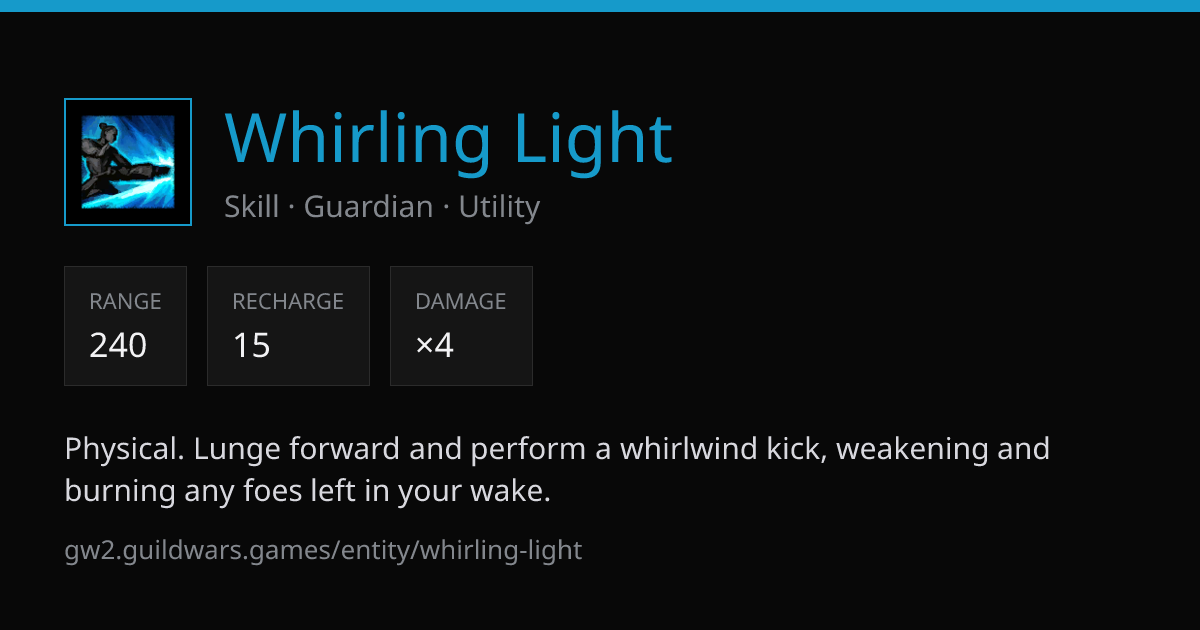Click the DAMAGE stat label
Screen dimensions: 1200x630
click(x=461, y=301)
